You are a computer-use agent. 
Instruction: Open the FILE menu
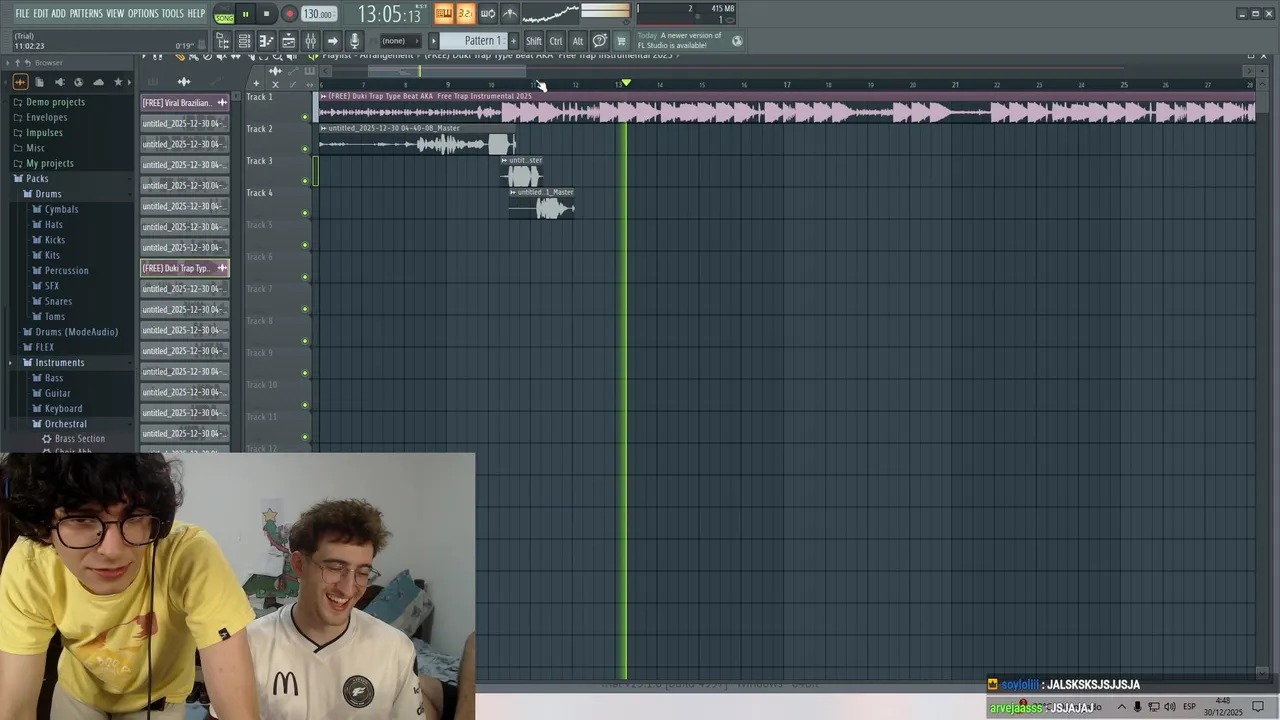pyautogui.click(x=22, y=13)
